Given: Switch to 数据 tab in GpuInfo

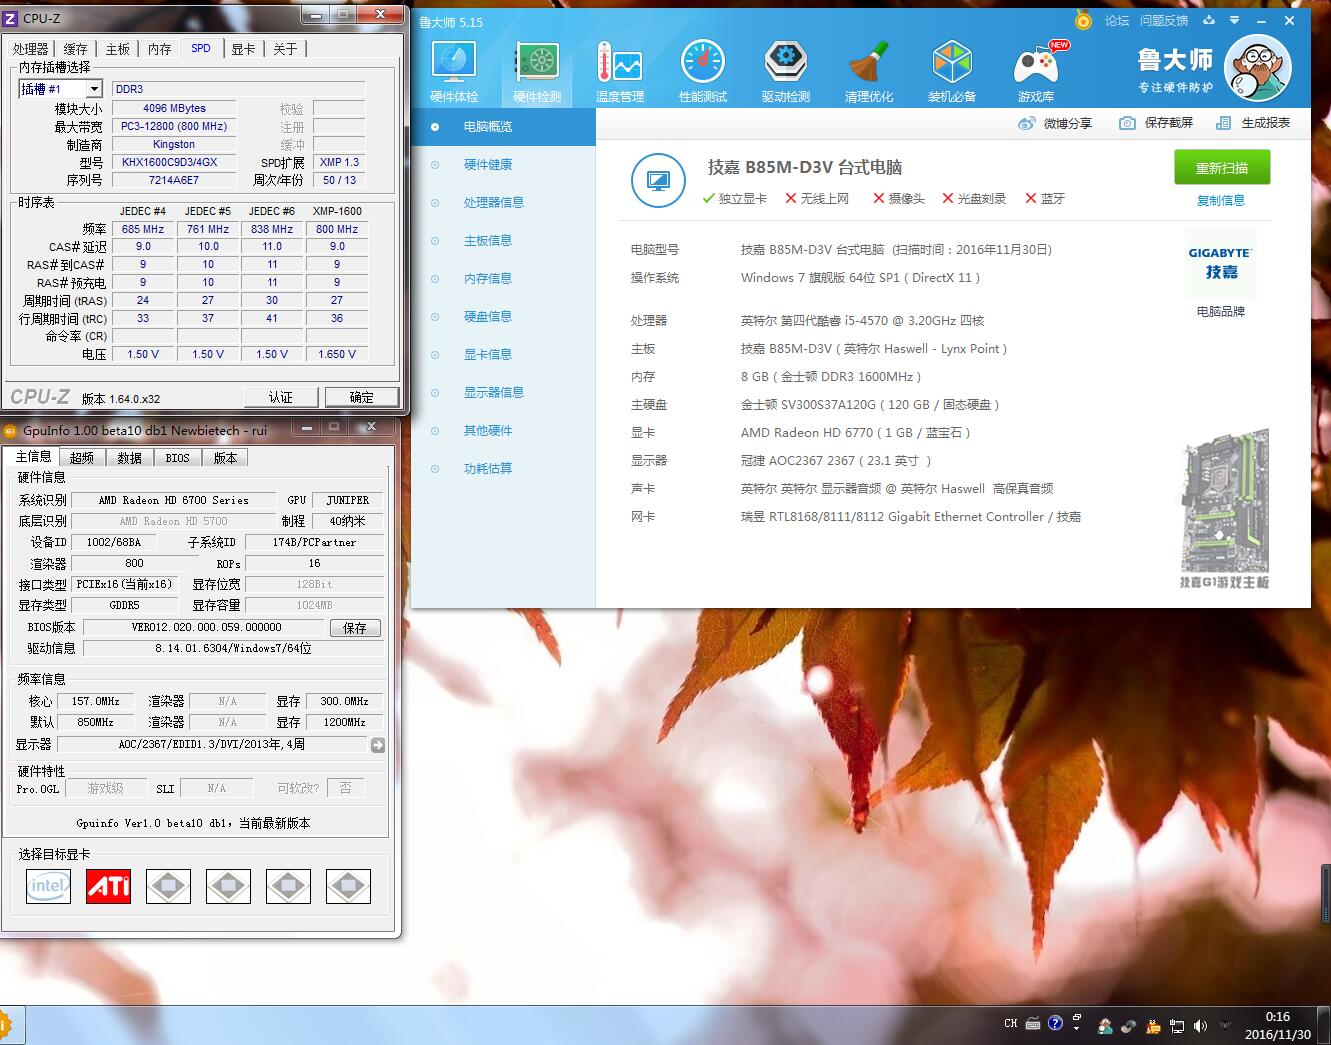Looking at the screenshot, I should pos(129,457).
